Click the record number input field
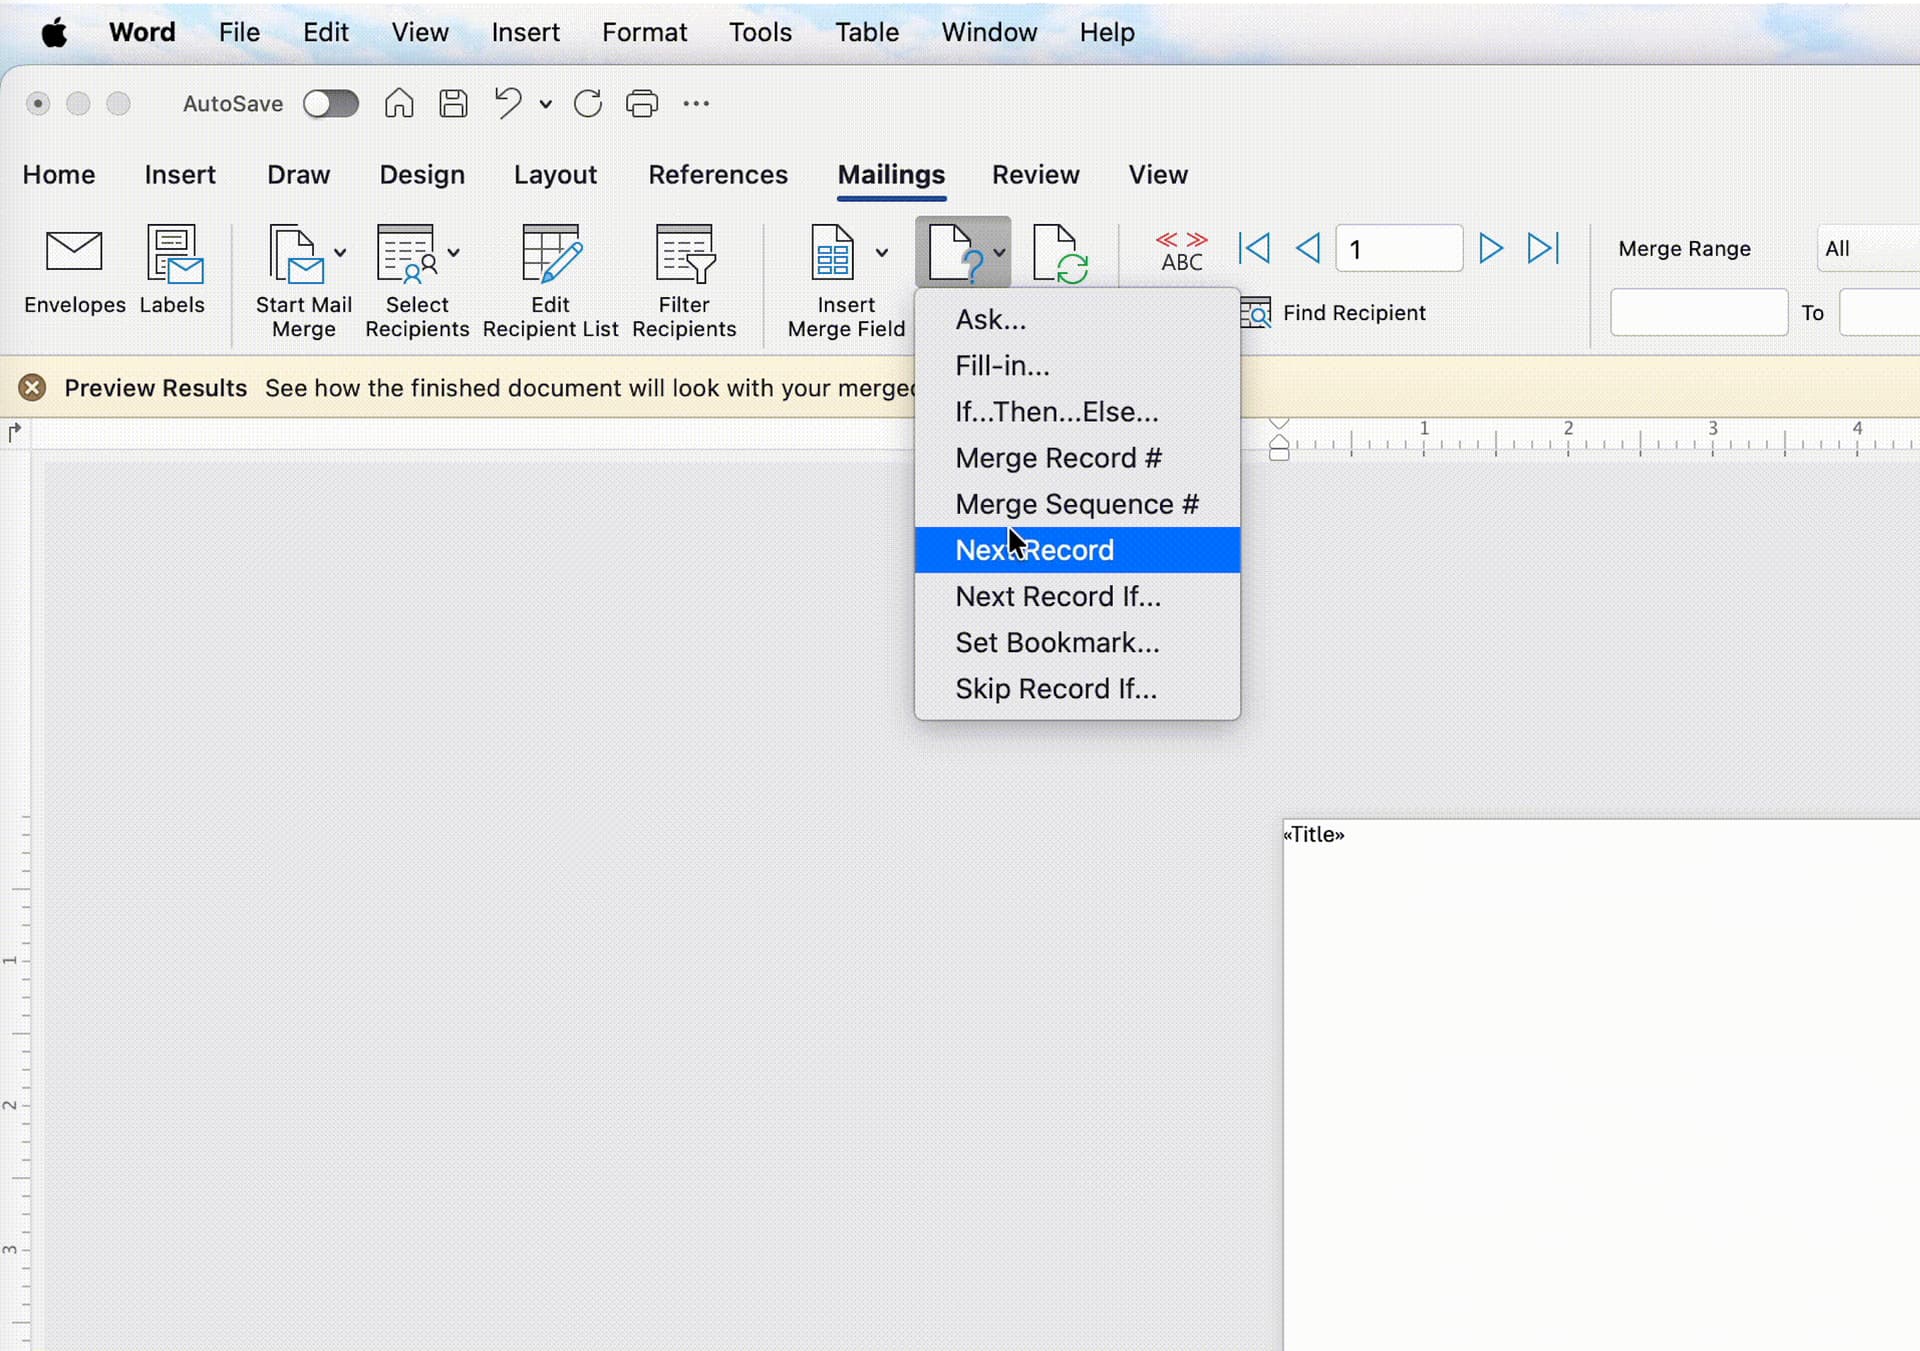1920x1351 pixels. click(x=1399, y=248)
